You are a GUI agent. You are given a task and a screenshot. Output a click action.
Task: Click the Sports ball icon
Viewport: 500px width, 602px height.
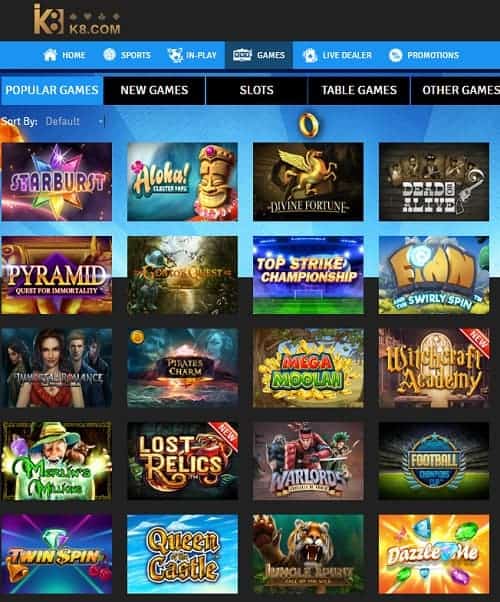[x=109, y=55]
